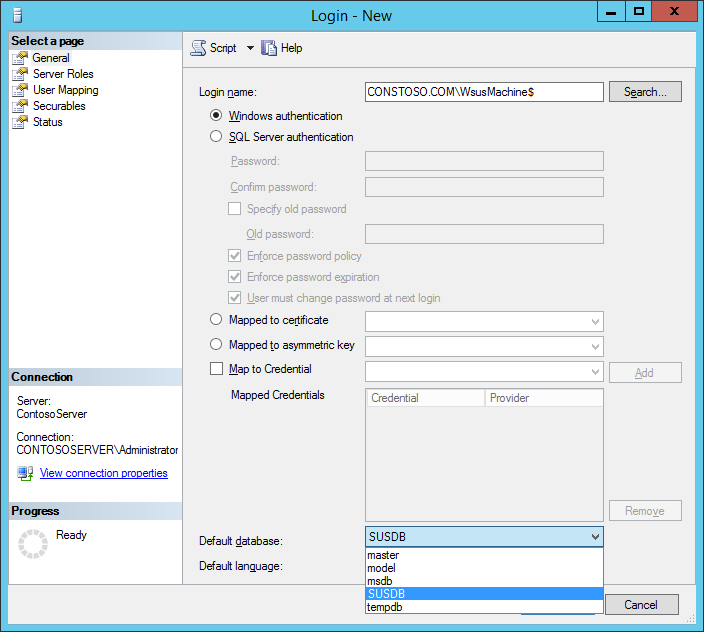Choose model from database list
The image size is (704, 632).
[484, 568]
